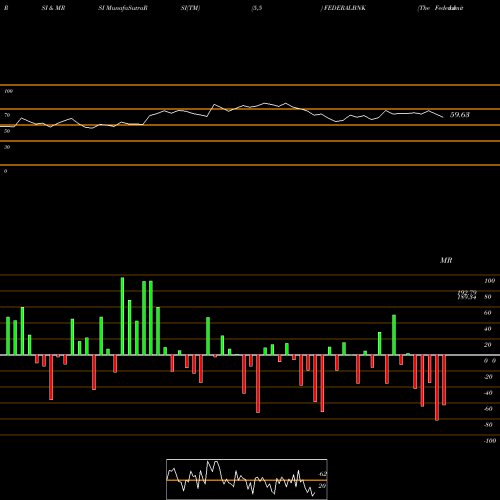Click the -80 label on the MR axis

pos(488,425)
